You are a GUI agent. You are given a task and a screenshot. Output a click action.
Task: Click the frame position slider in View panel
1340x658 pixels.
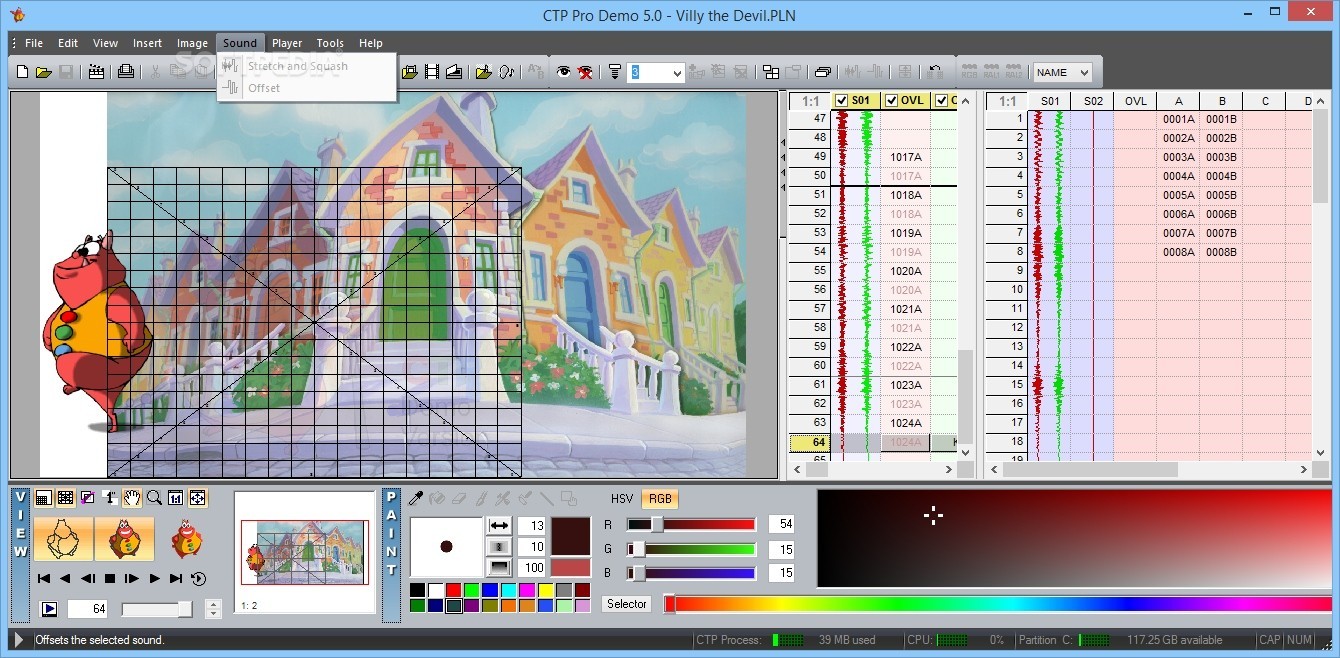[x=157, y=609]
